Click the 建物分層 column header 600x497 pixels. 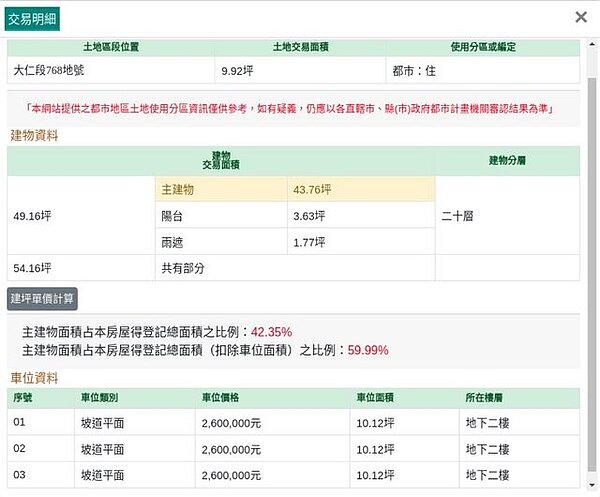[507, 161]
